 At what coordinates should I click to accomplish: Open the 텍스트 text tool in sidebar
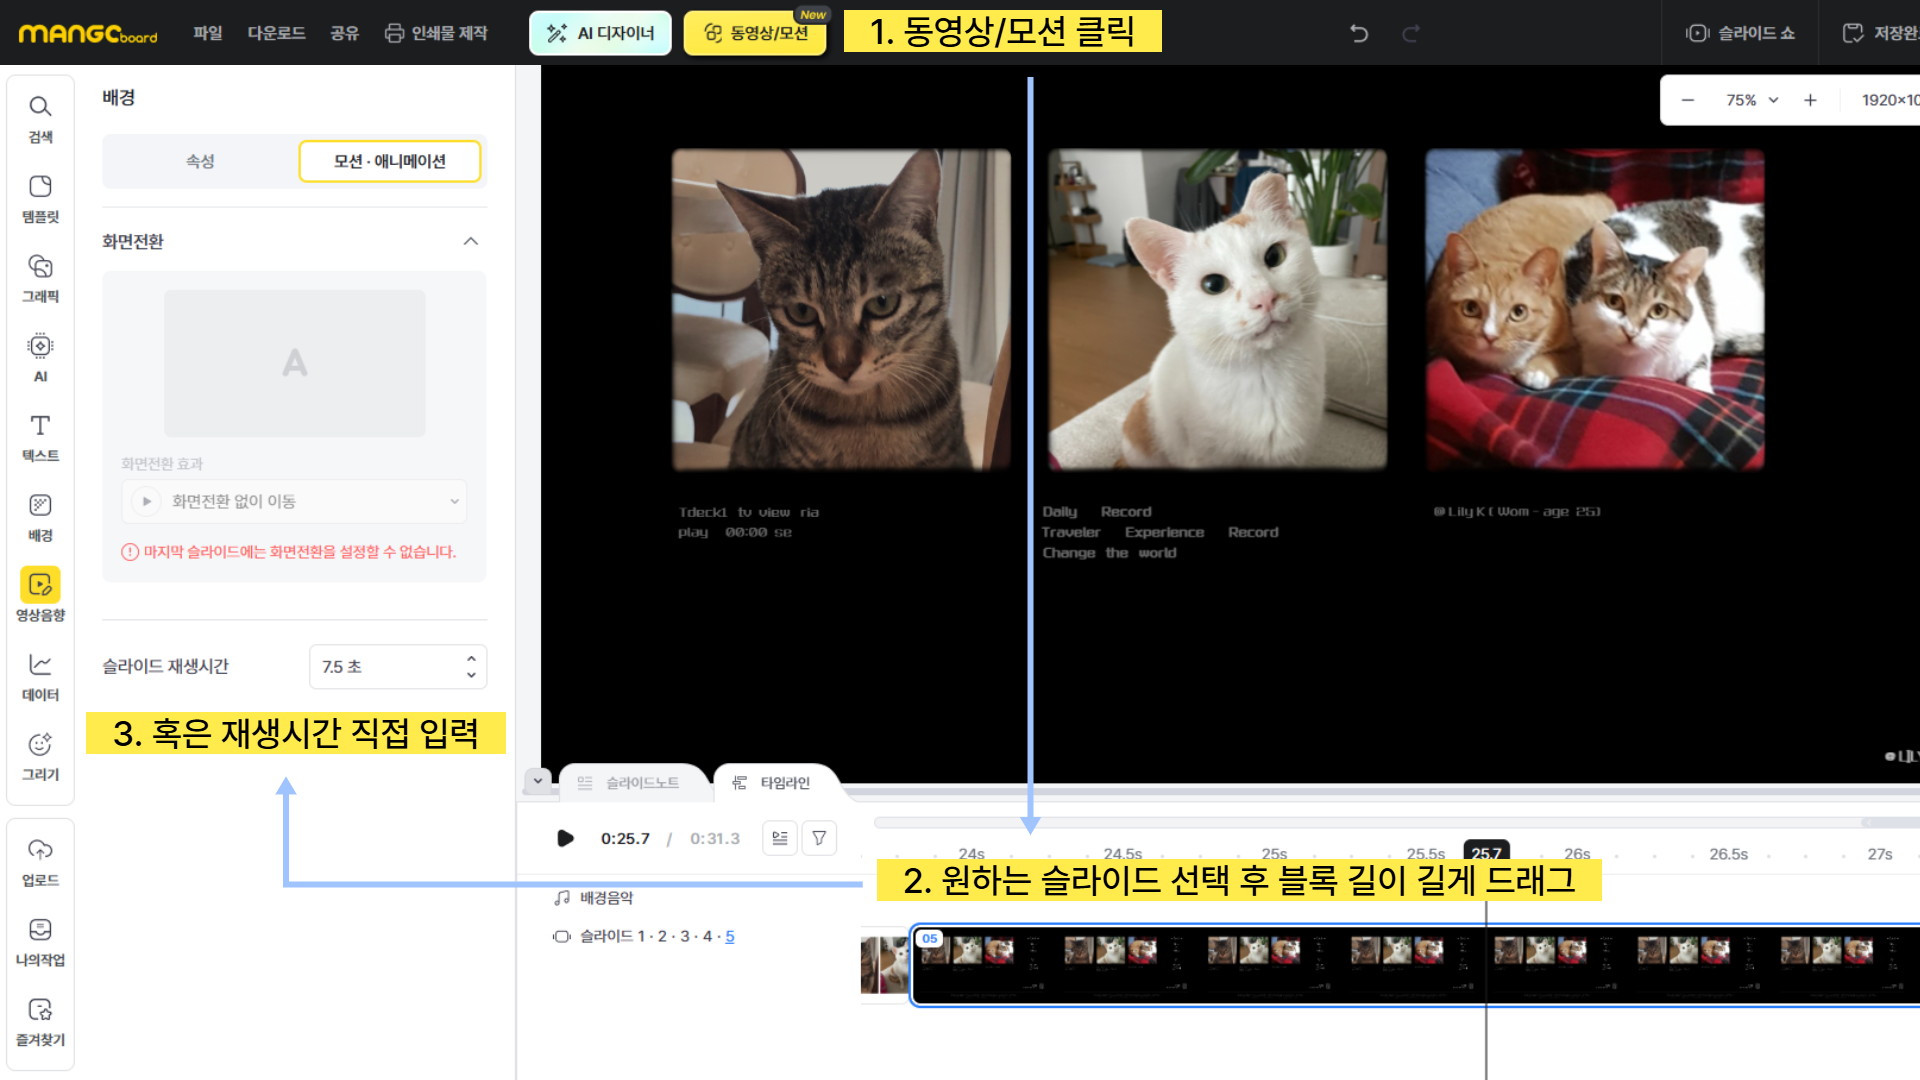(40, 437)
